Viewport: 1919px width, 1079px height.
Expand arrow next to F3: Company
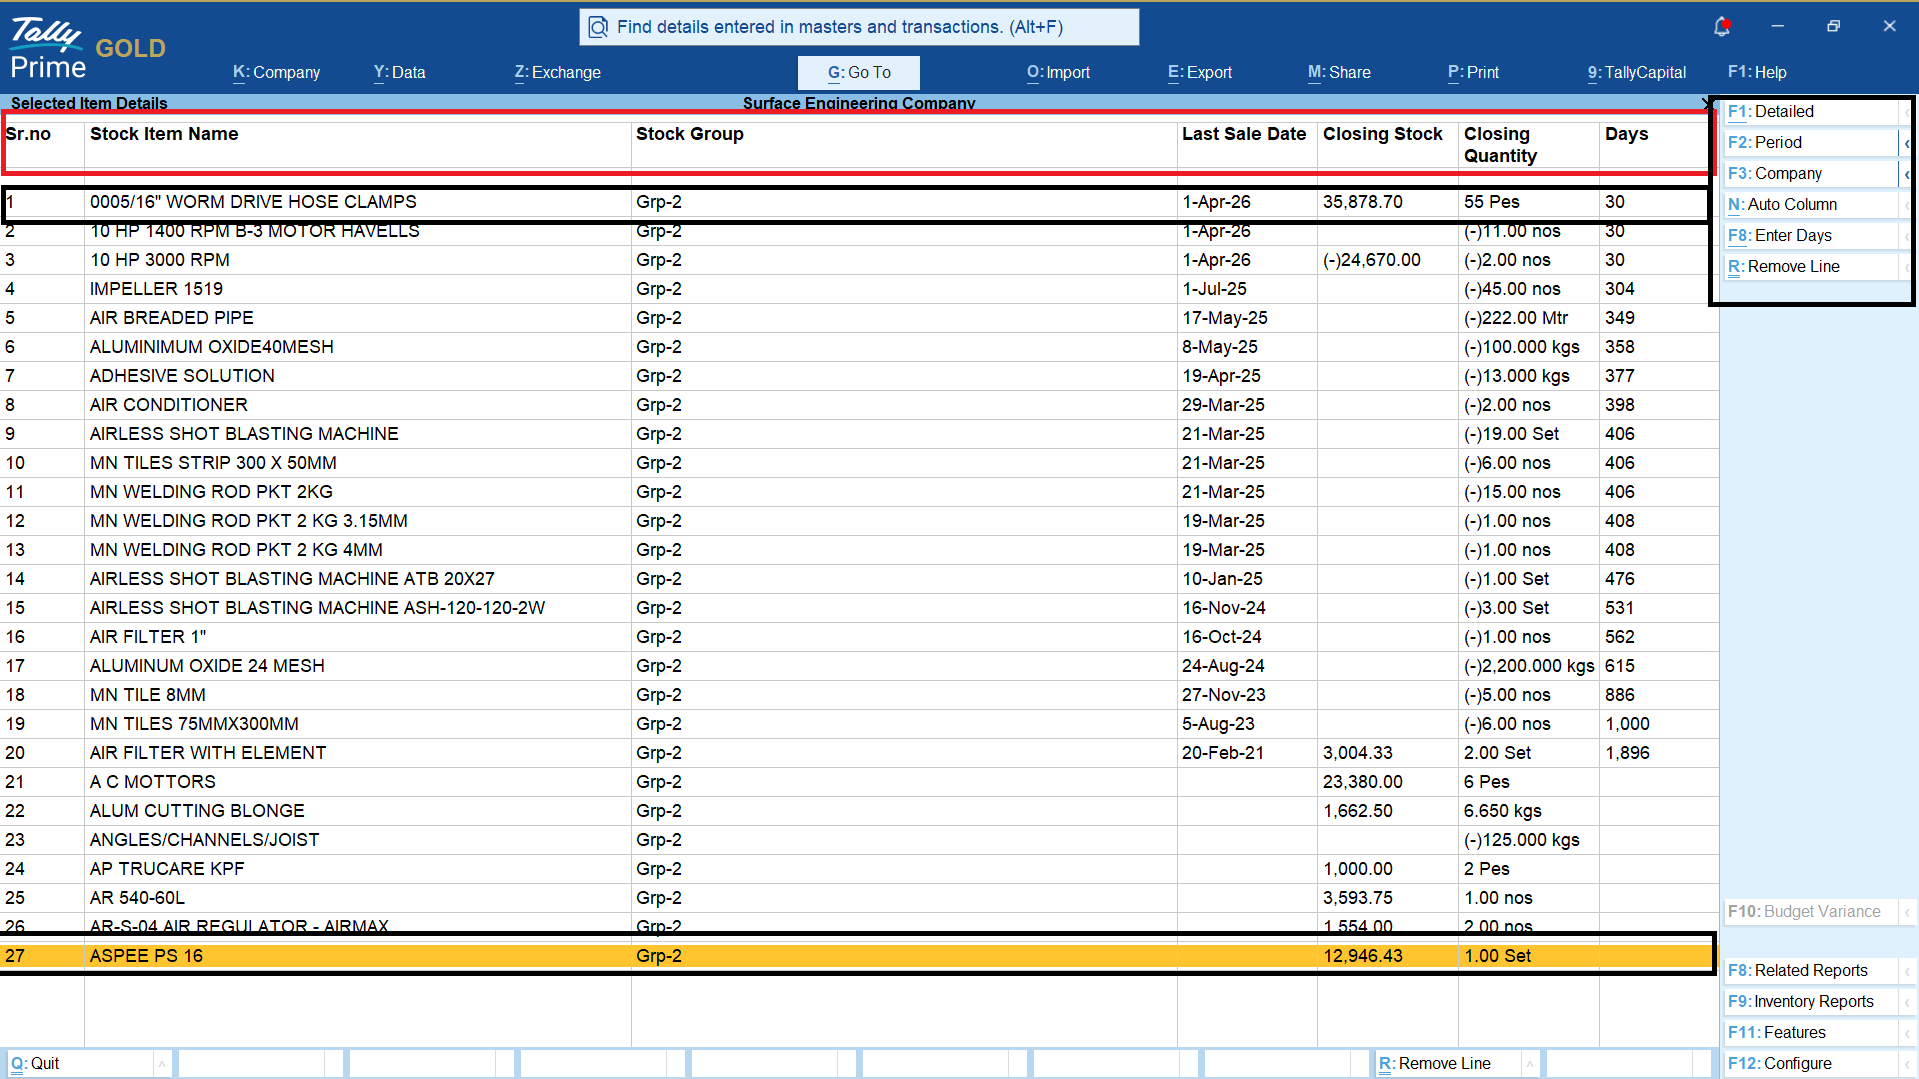(1907, 174)
